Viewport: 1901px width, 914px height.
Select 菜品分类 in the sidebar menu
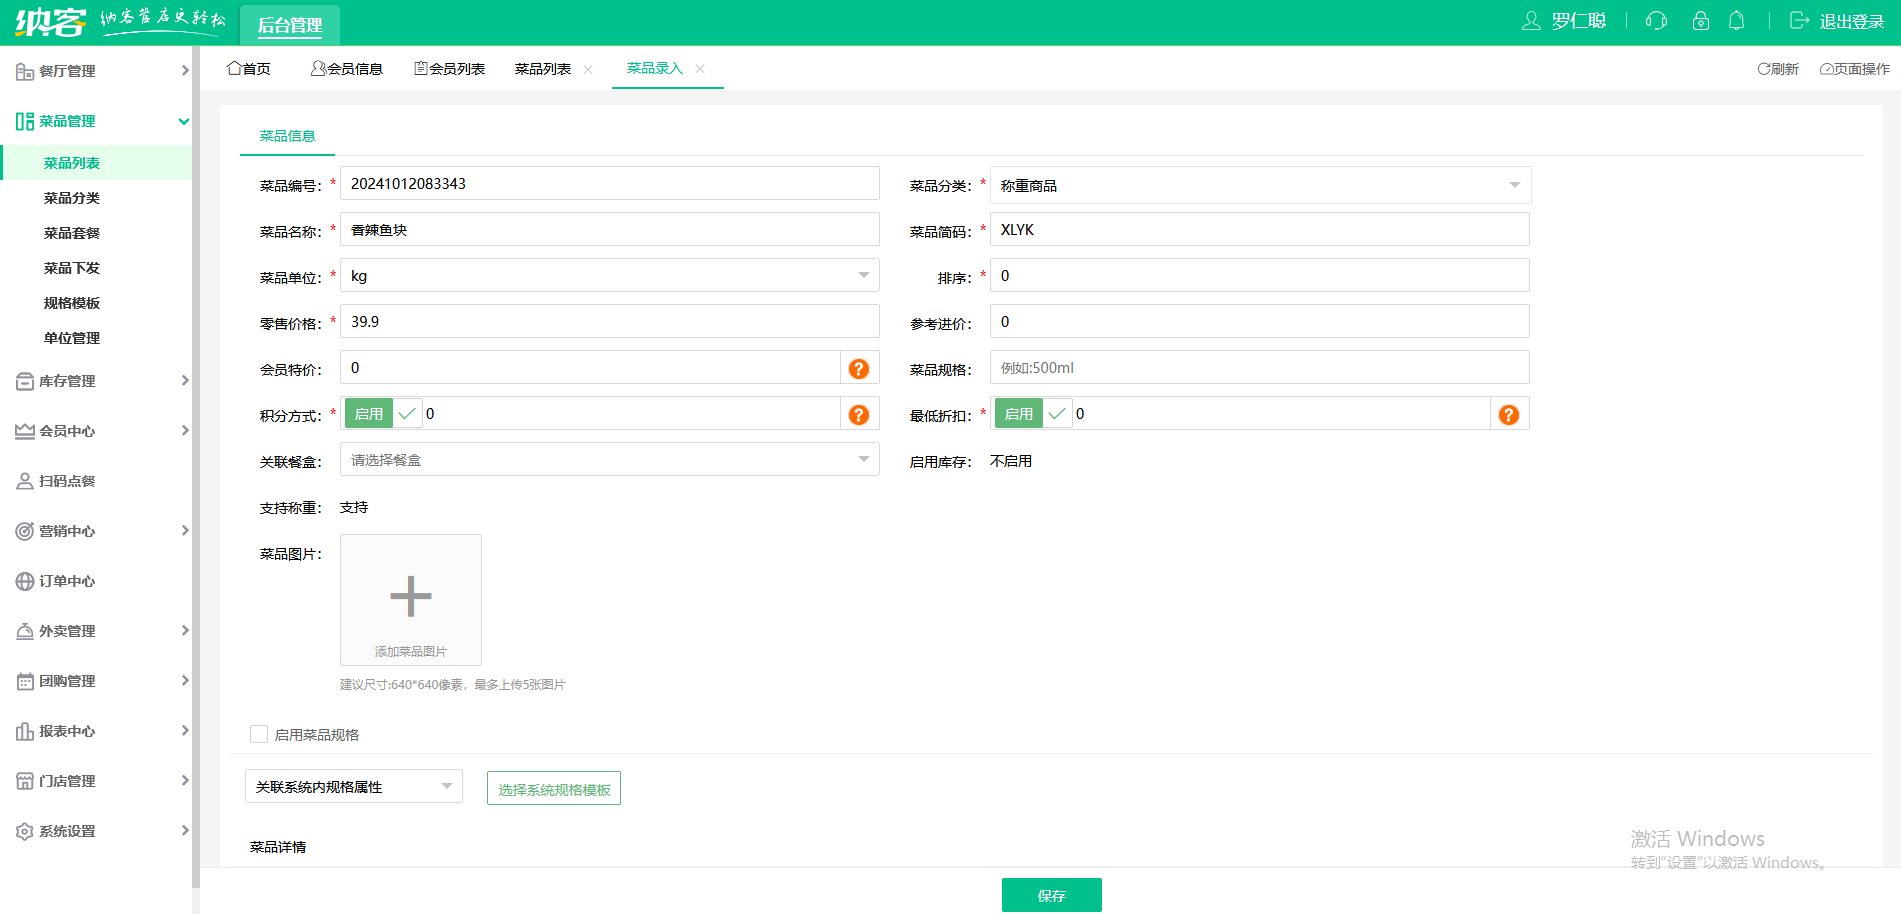click(72, 198)
